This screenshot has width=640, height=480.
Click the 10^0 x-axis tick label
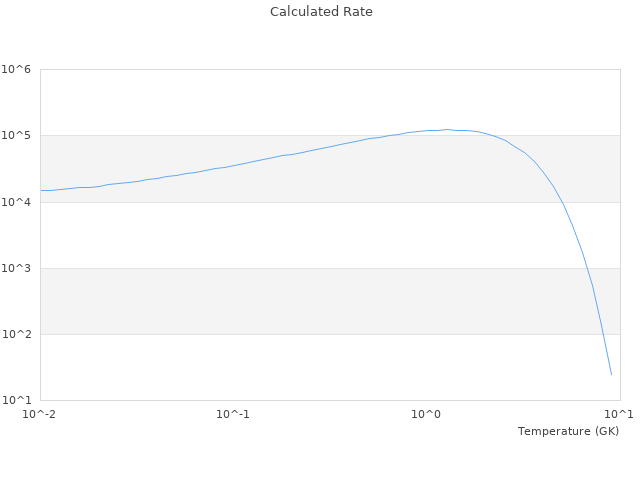coord(426,414)
